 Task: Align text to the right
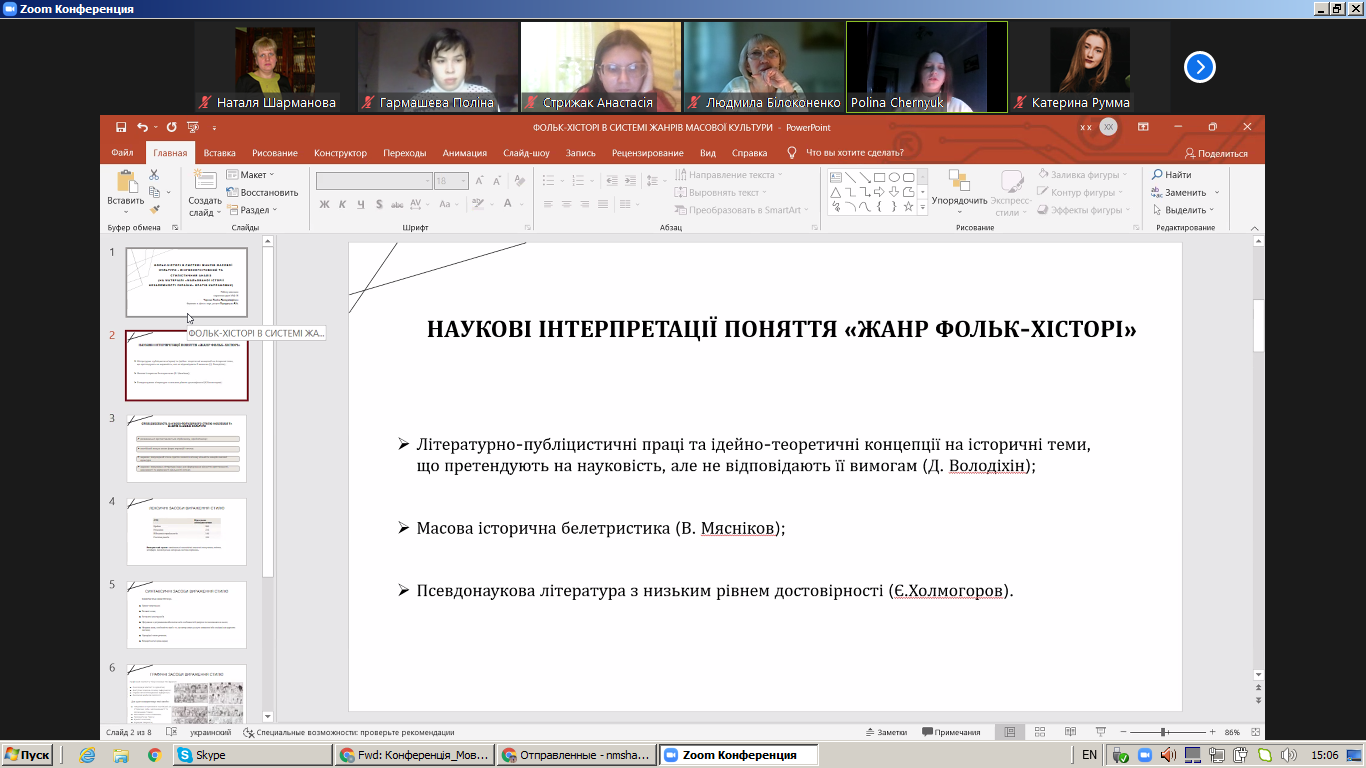(x=585, y=204)
